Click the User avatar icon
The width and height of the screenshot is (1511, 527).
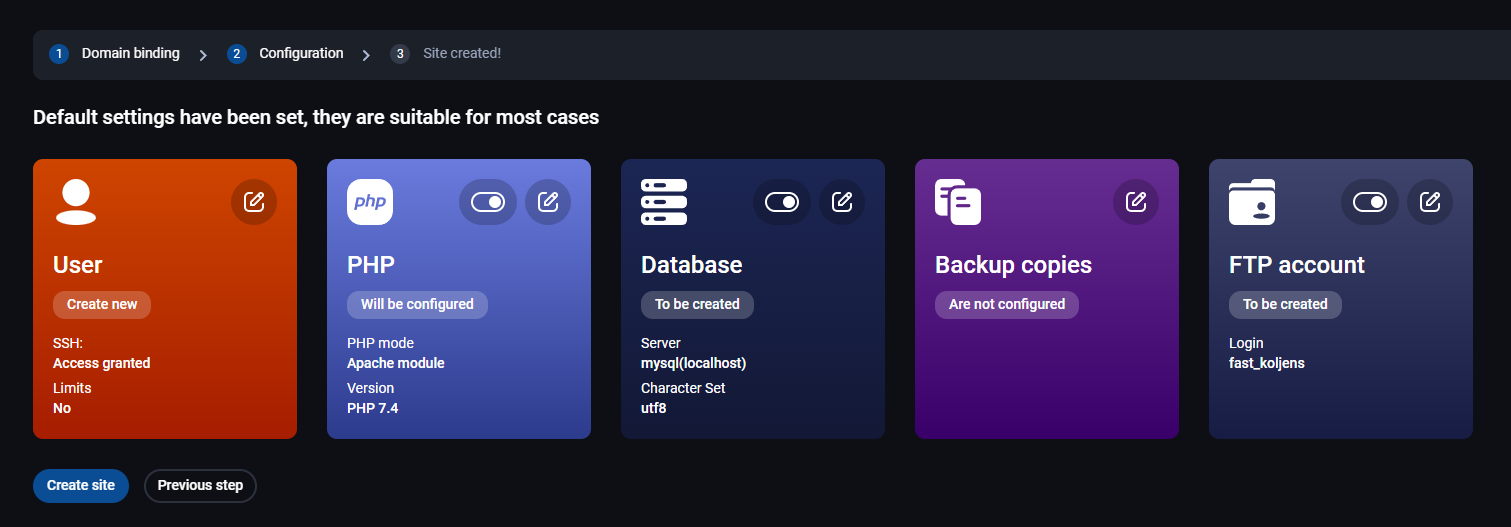[x=76, y=202]
